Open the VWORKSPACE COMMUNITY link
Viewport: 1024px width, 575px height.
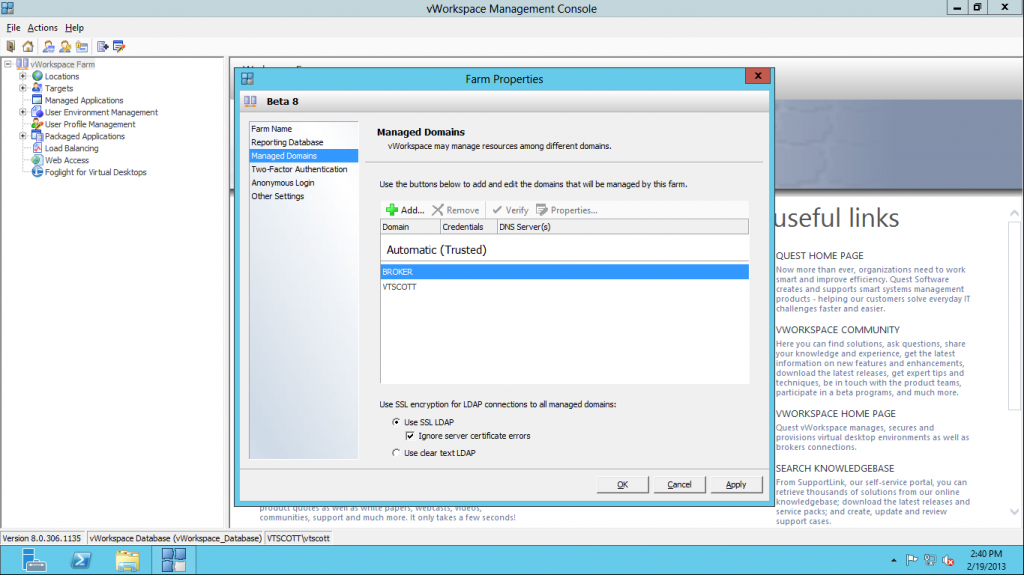[838, 330]
